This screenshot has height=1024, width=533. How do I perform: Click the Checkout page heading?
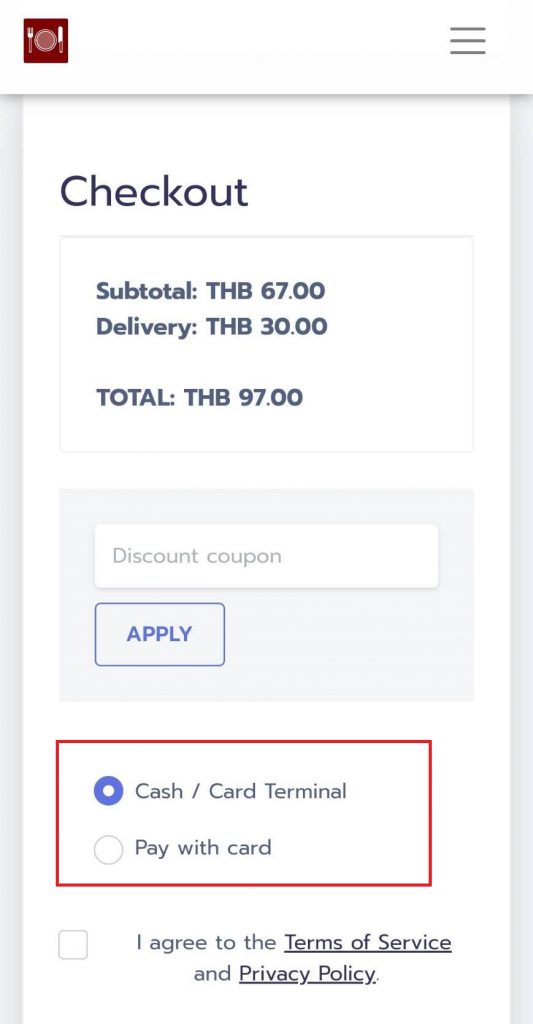click(154, 191)
